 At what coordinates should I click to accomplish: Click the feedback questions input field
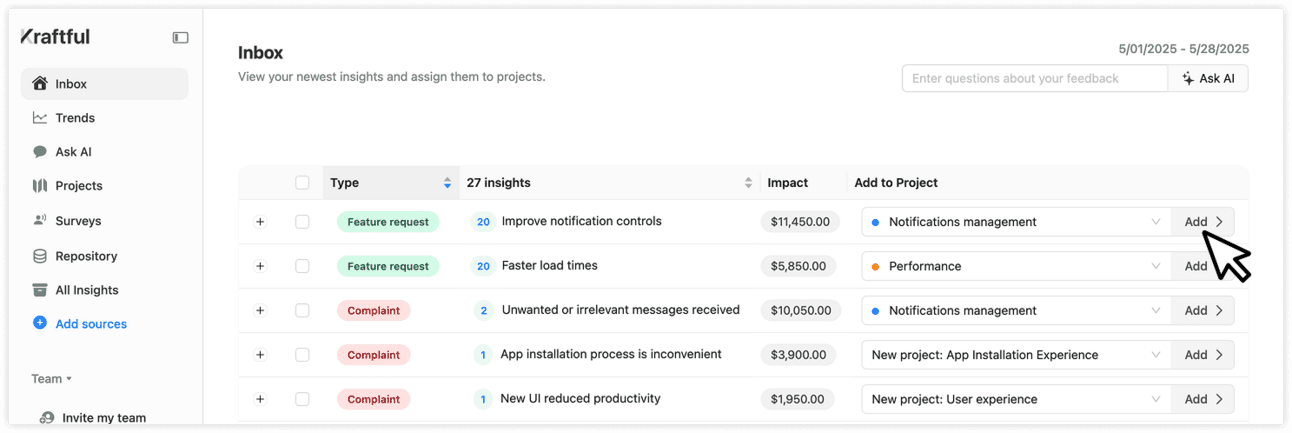(1034, 78)
